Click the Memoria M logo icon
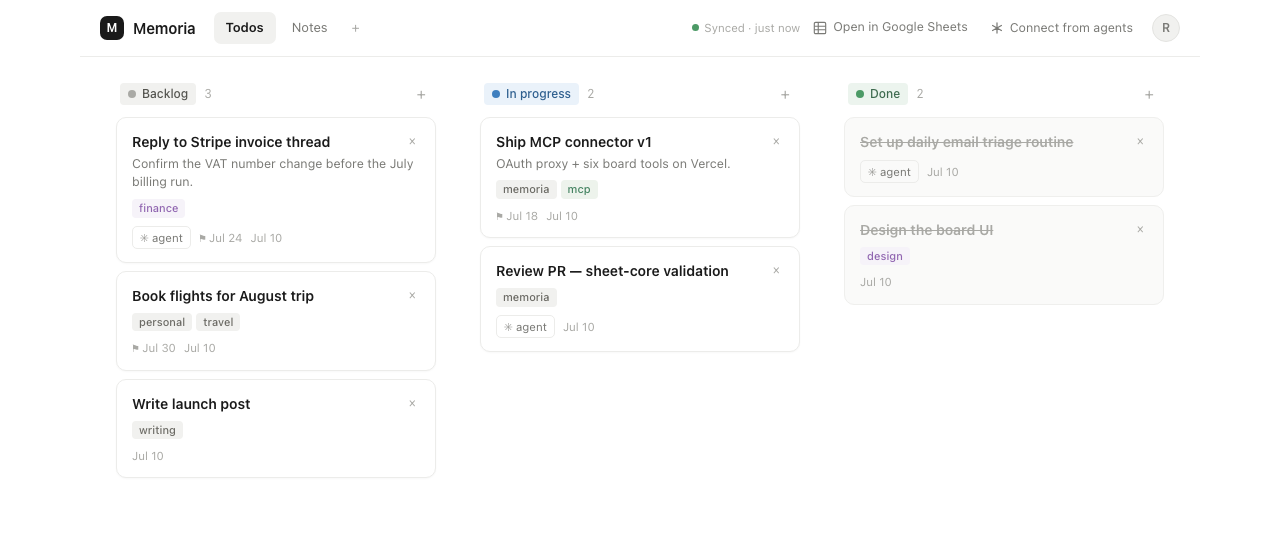Screen dimensions: 1280x560 click(112, 28)
